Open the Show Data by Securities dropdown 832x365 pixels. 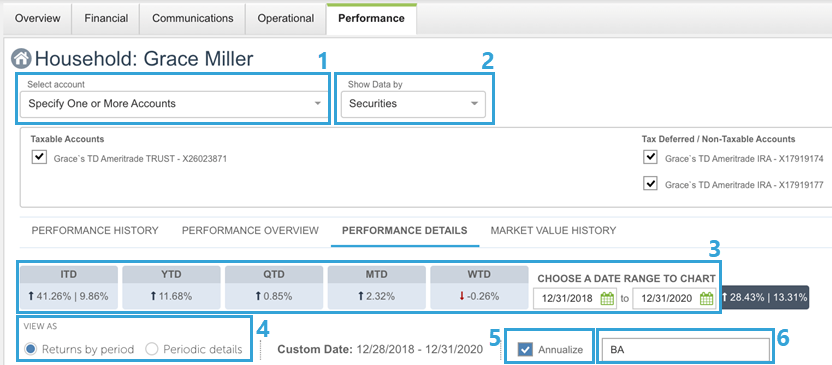tap(413, 104)
